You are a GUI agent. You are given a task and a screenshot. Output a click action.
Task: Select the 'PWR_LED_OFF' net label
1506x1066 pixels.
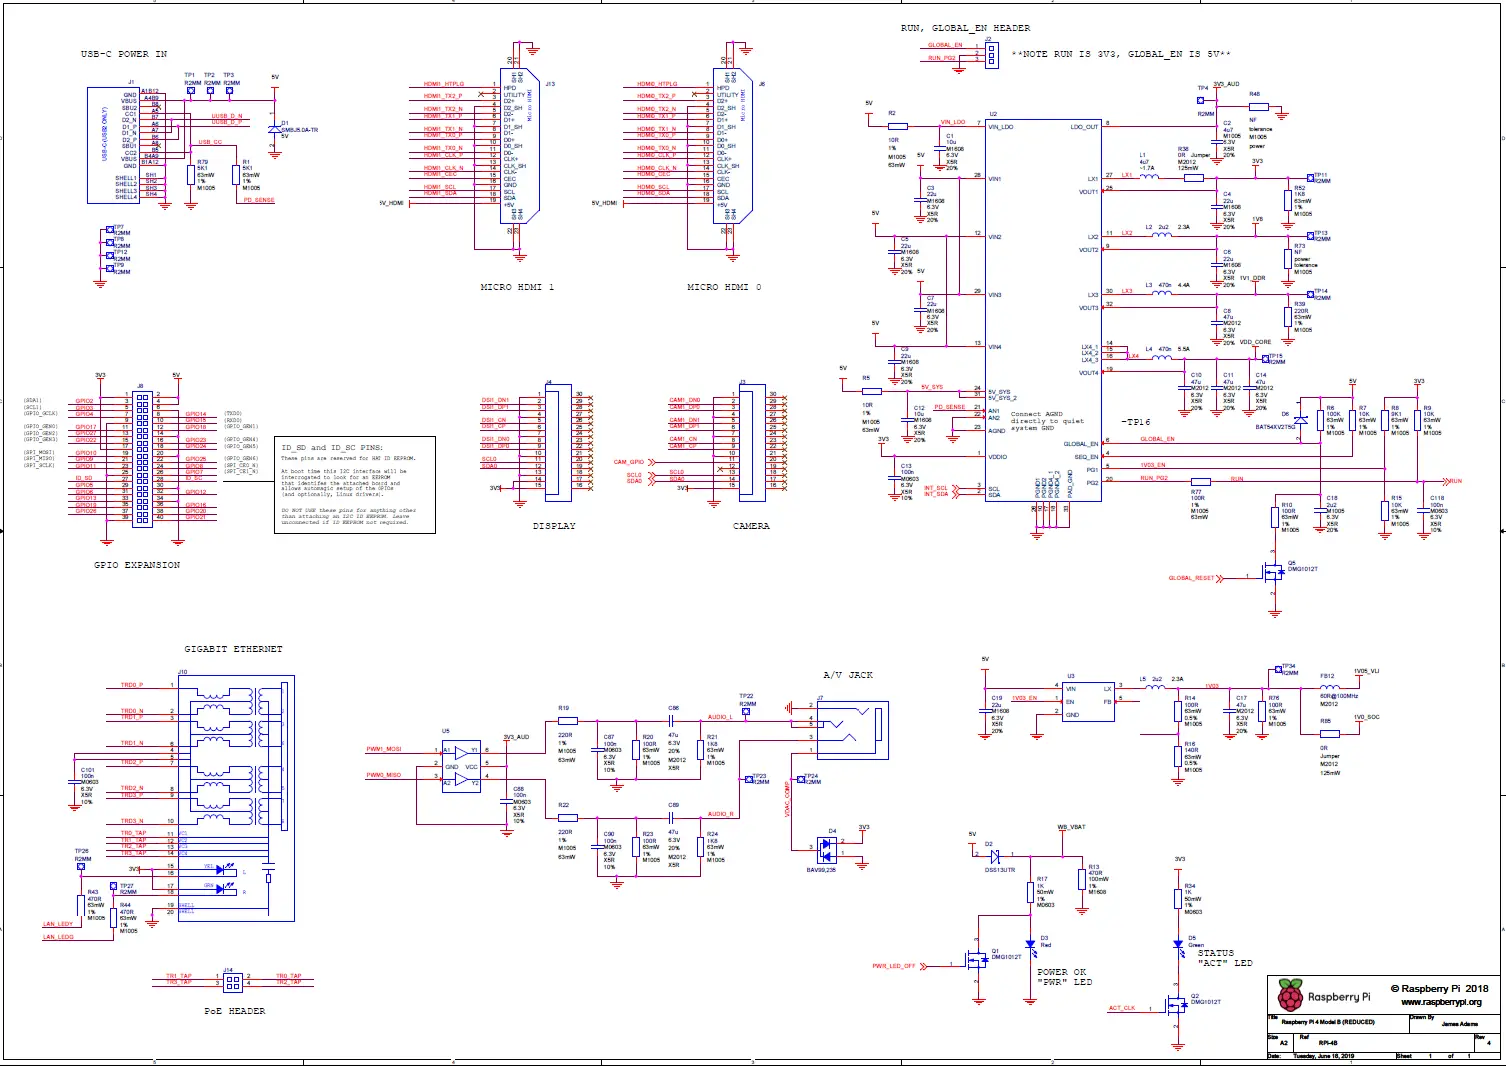coord(893,966)
